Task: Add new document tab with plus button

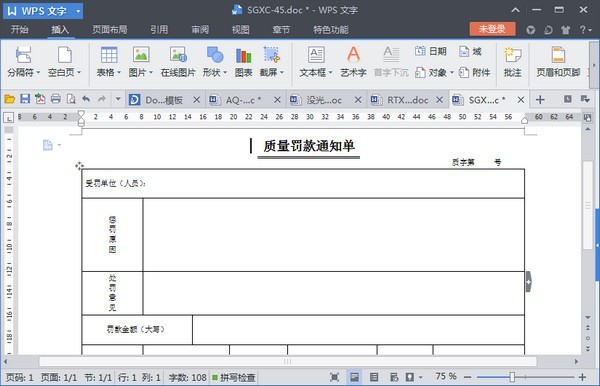Action: pyautogui.click(x=540, y=100)
